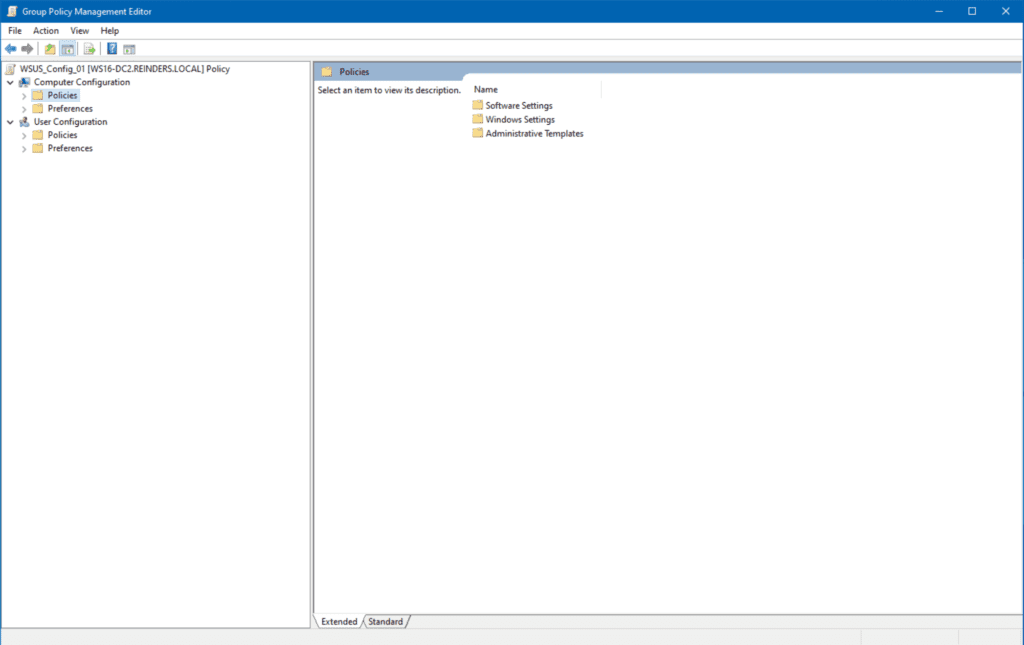Minimize the Group Policy Management Editor window
The image size is (1024, 645).
pyautogui.click(x=938, y=11)
